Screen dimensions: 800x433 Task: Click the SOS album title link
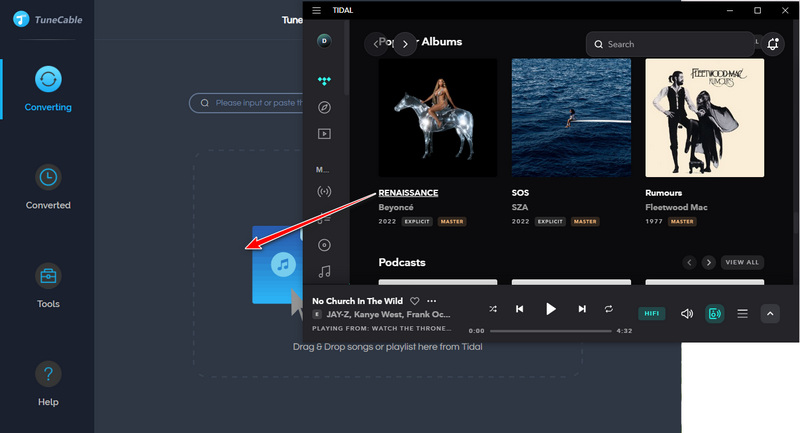[520, 193]
